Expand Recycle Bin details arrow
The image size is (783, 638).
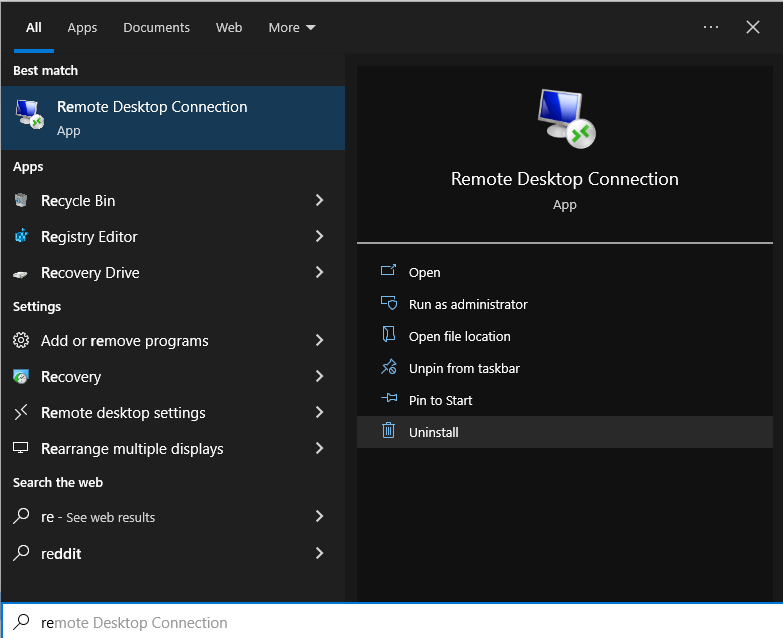click(320, 200)
